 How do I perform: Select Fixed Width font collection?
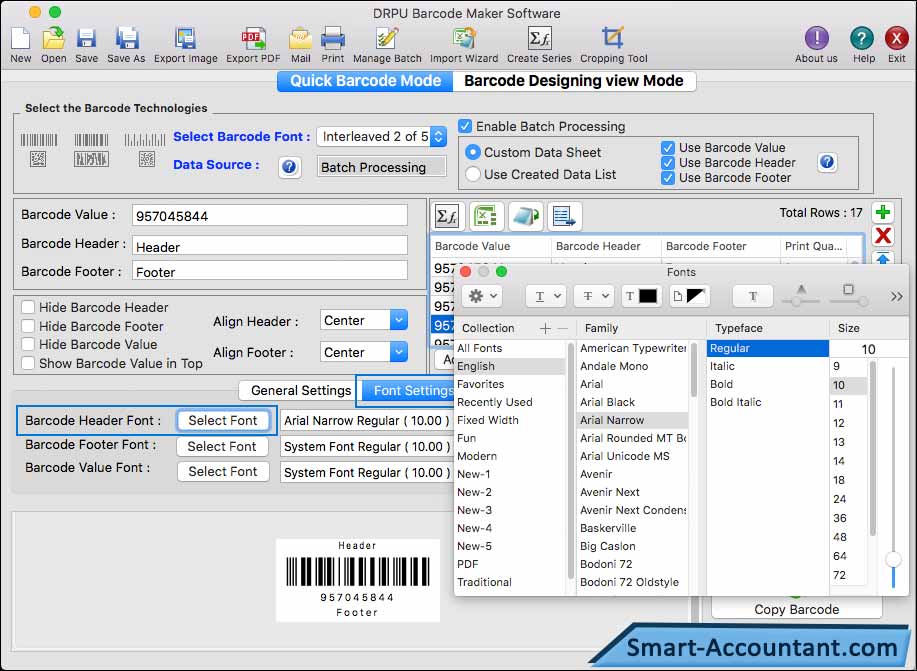point(488,420)
